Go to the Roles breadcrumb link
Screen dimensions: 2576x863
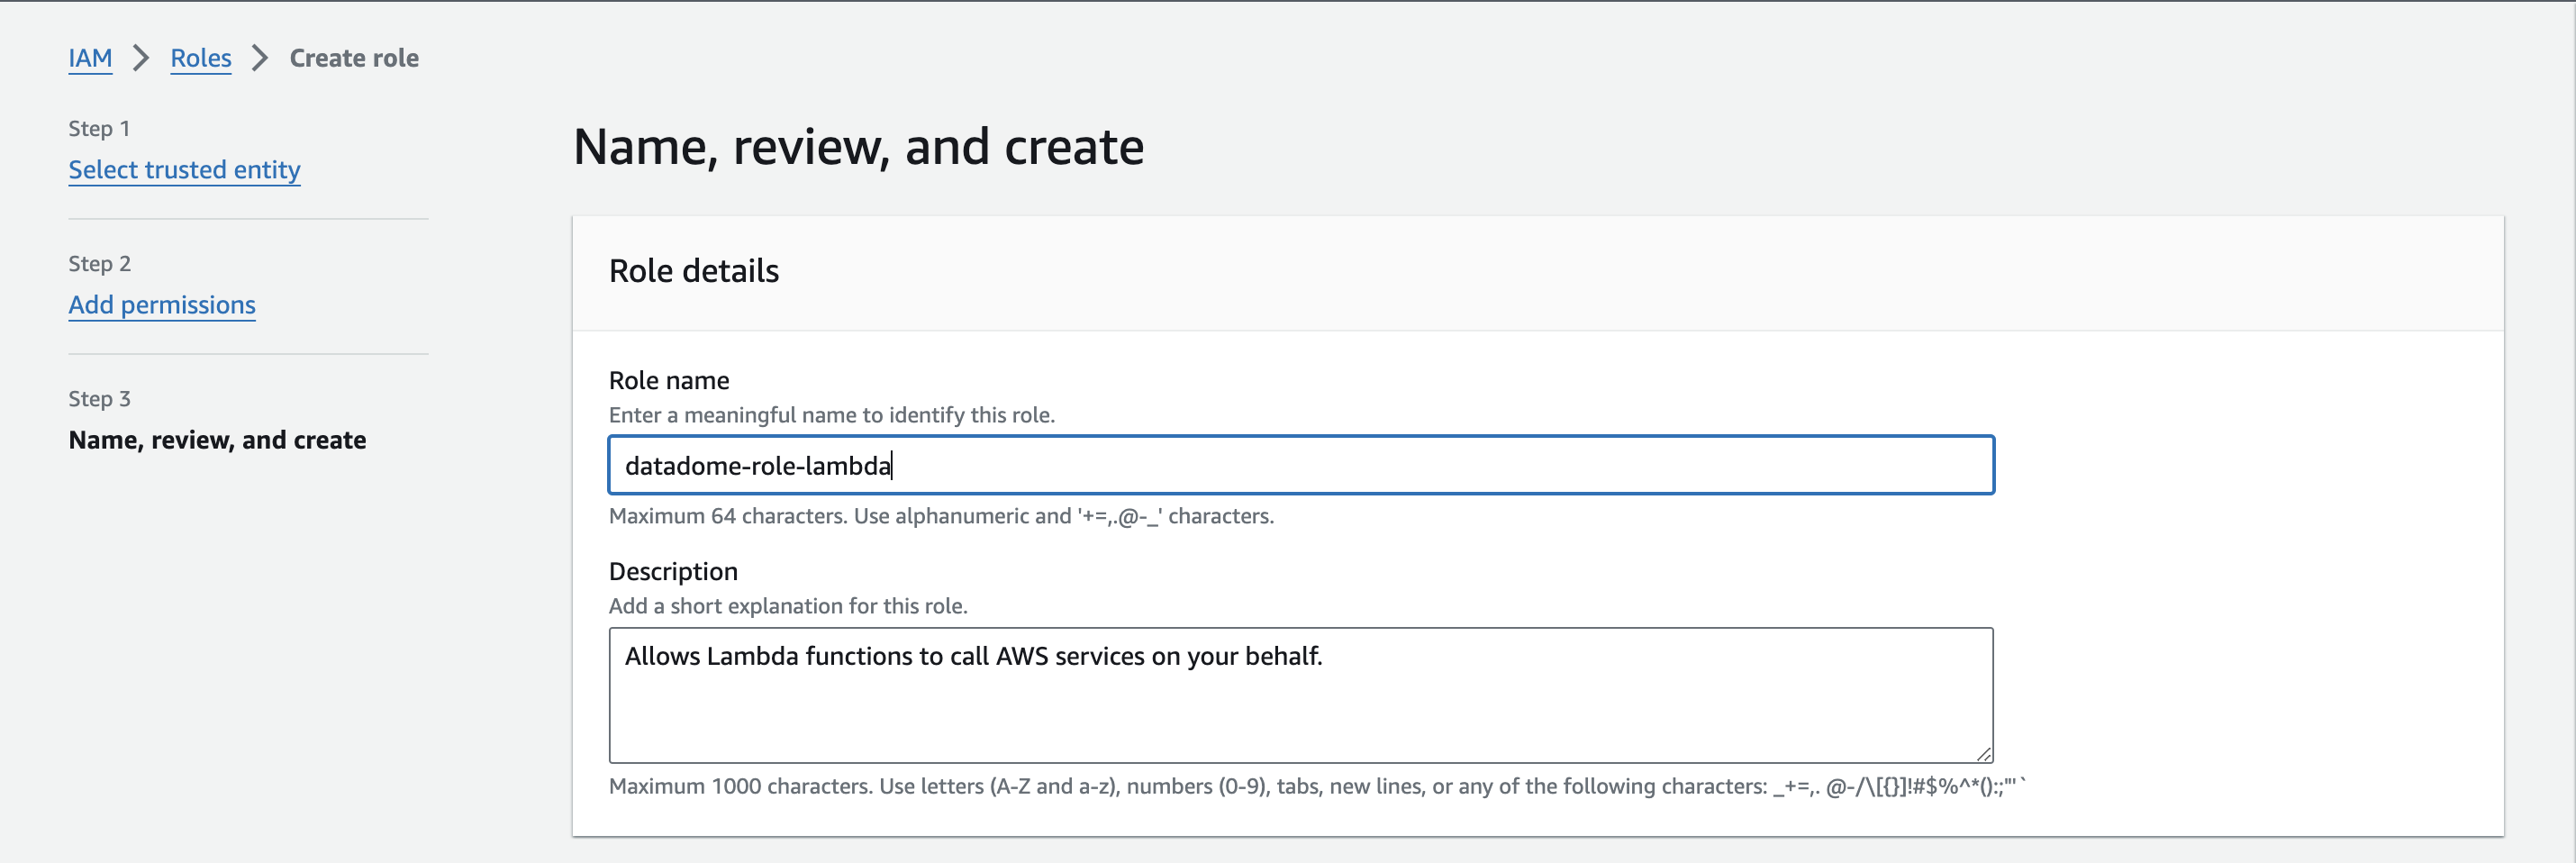201,58
